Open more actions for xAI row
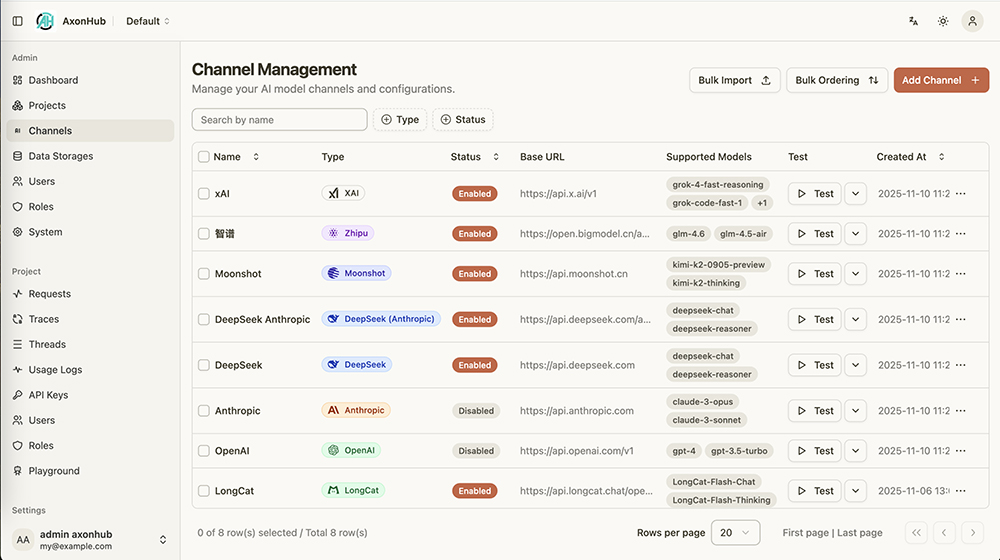Image resolution: width=1000 pixels, height=560 pixels. tap(961, 194)
